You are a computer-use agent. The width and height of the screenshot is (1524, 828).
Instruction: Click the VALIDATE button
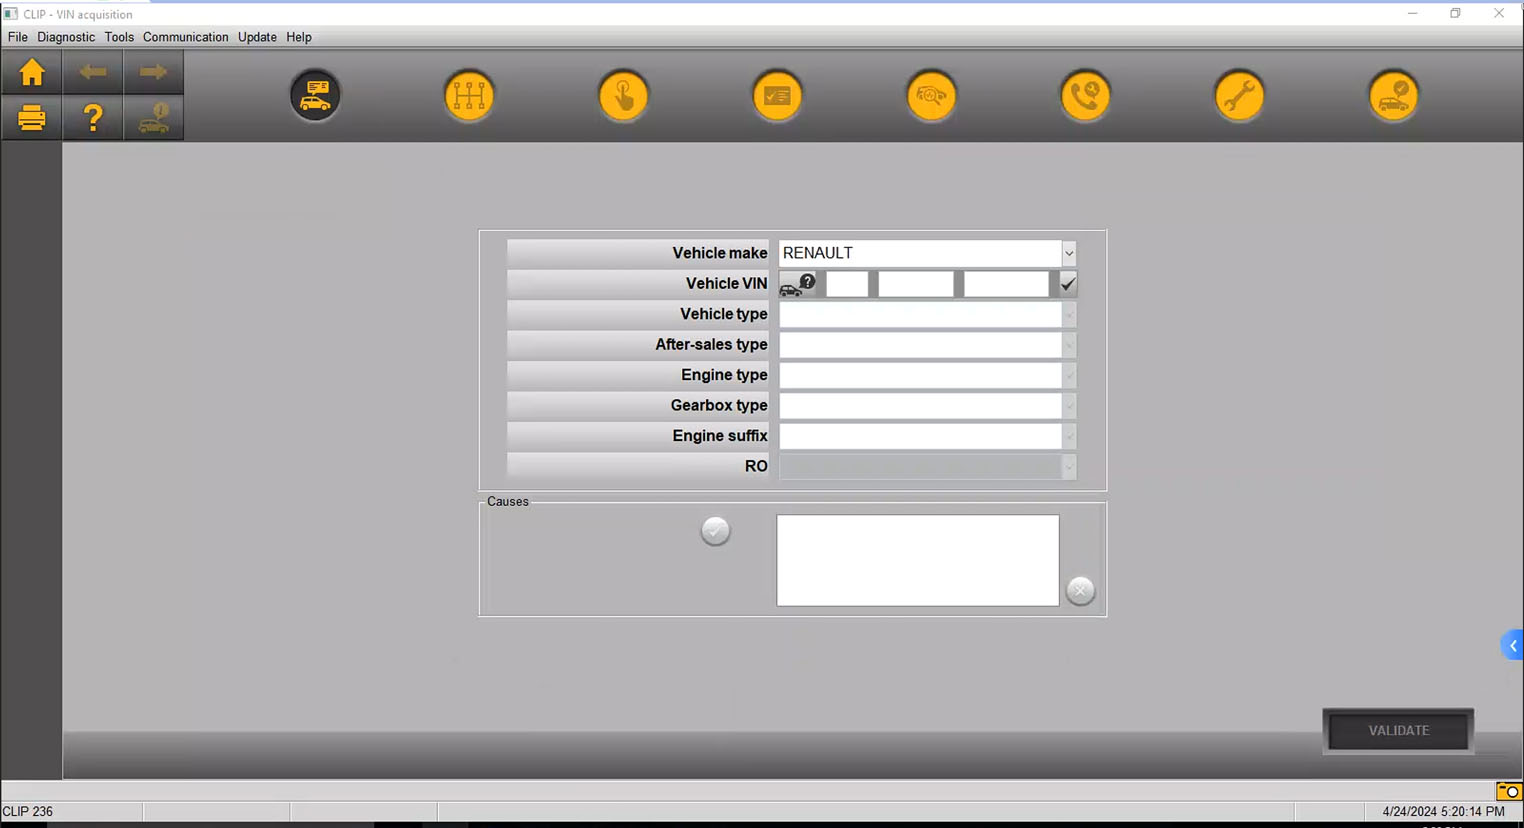click(1398, 731)
